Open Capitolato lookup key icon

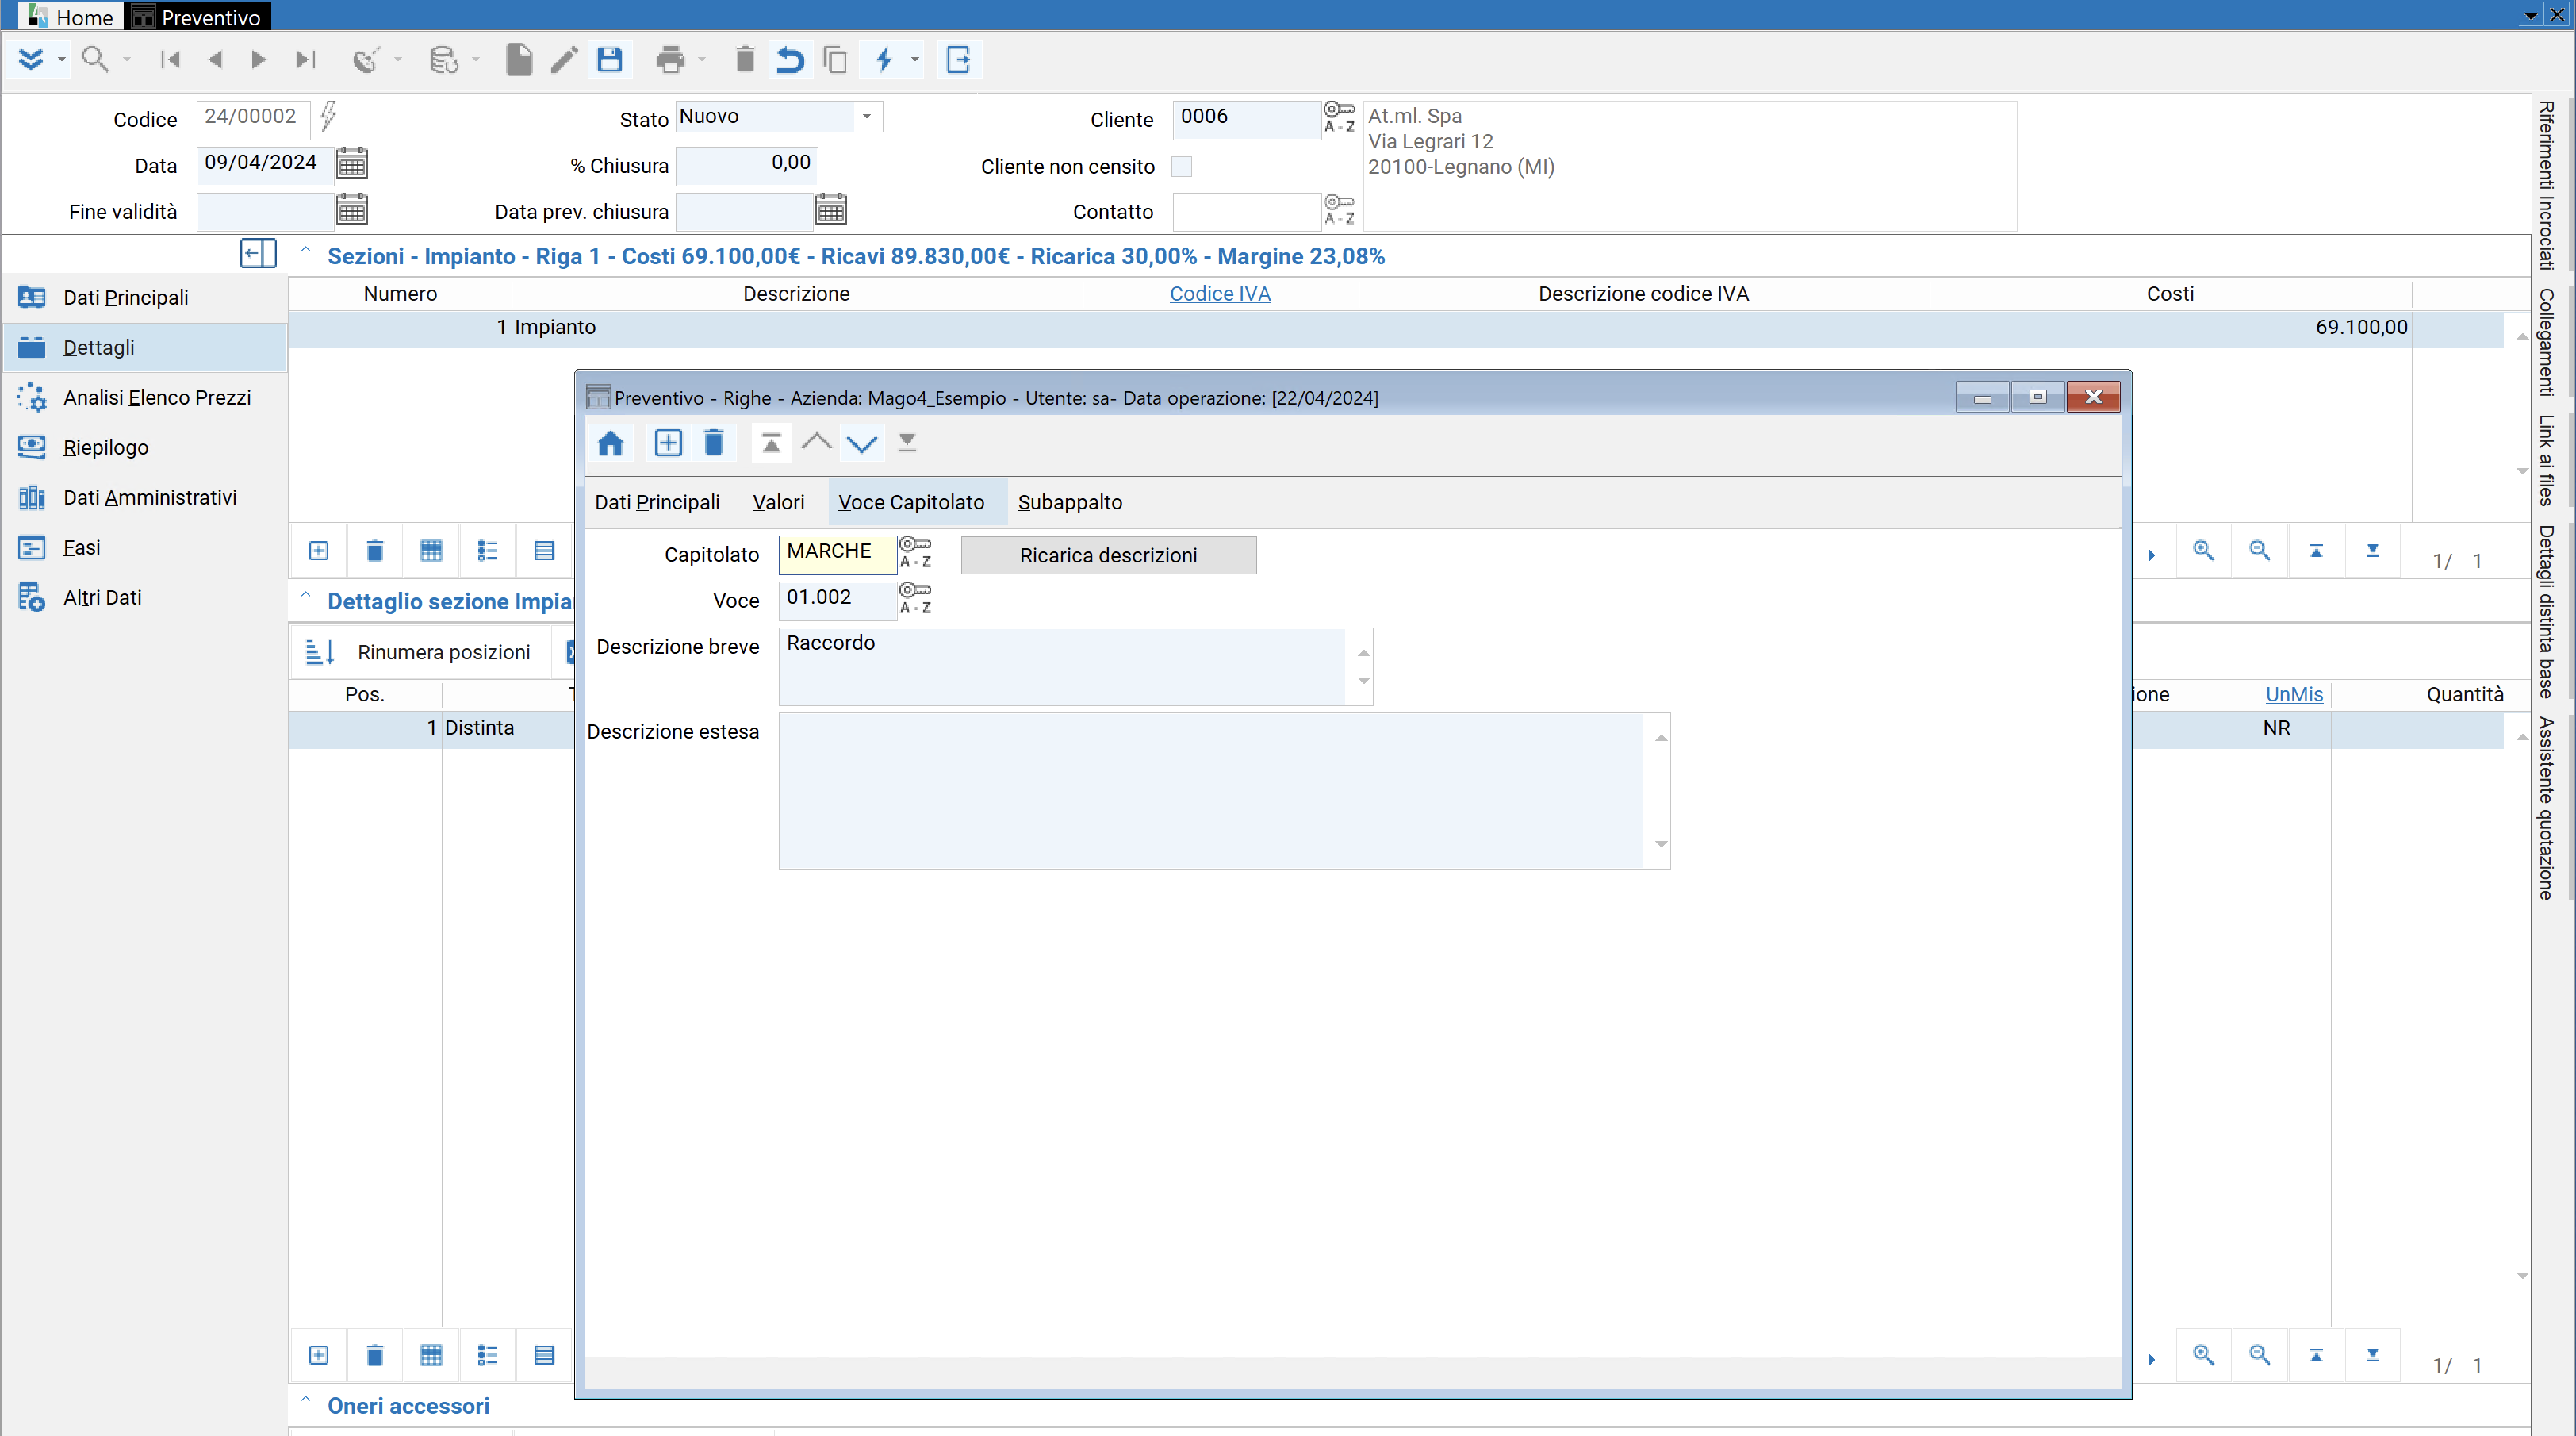[915, 551]
